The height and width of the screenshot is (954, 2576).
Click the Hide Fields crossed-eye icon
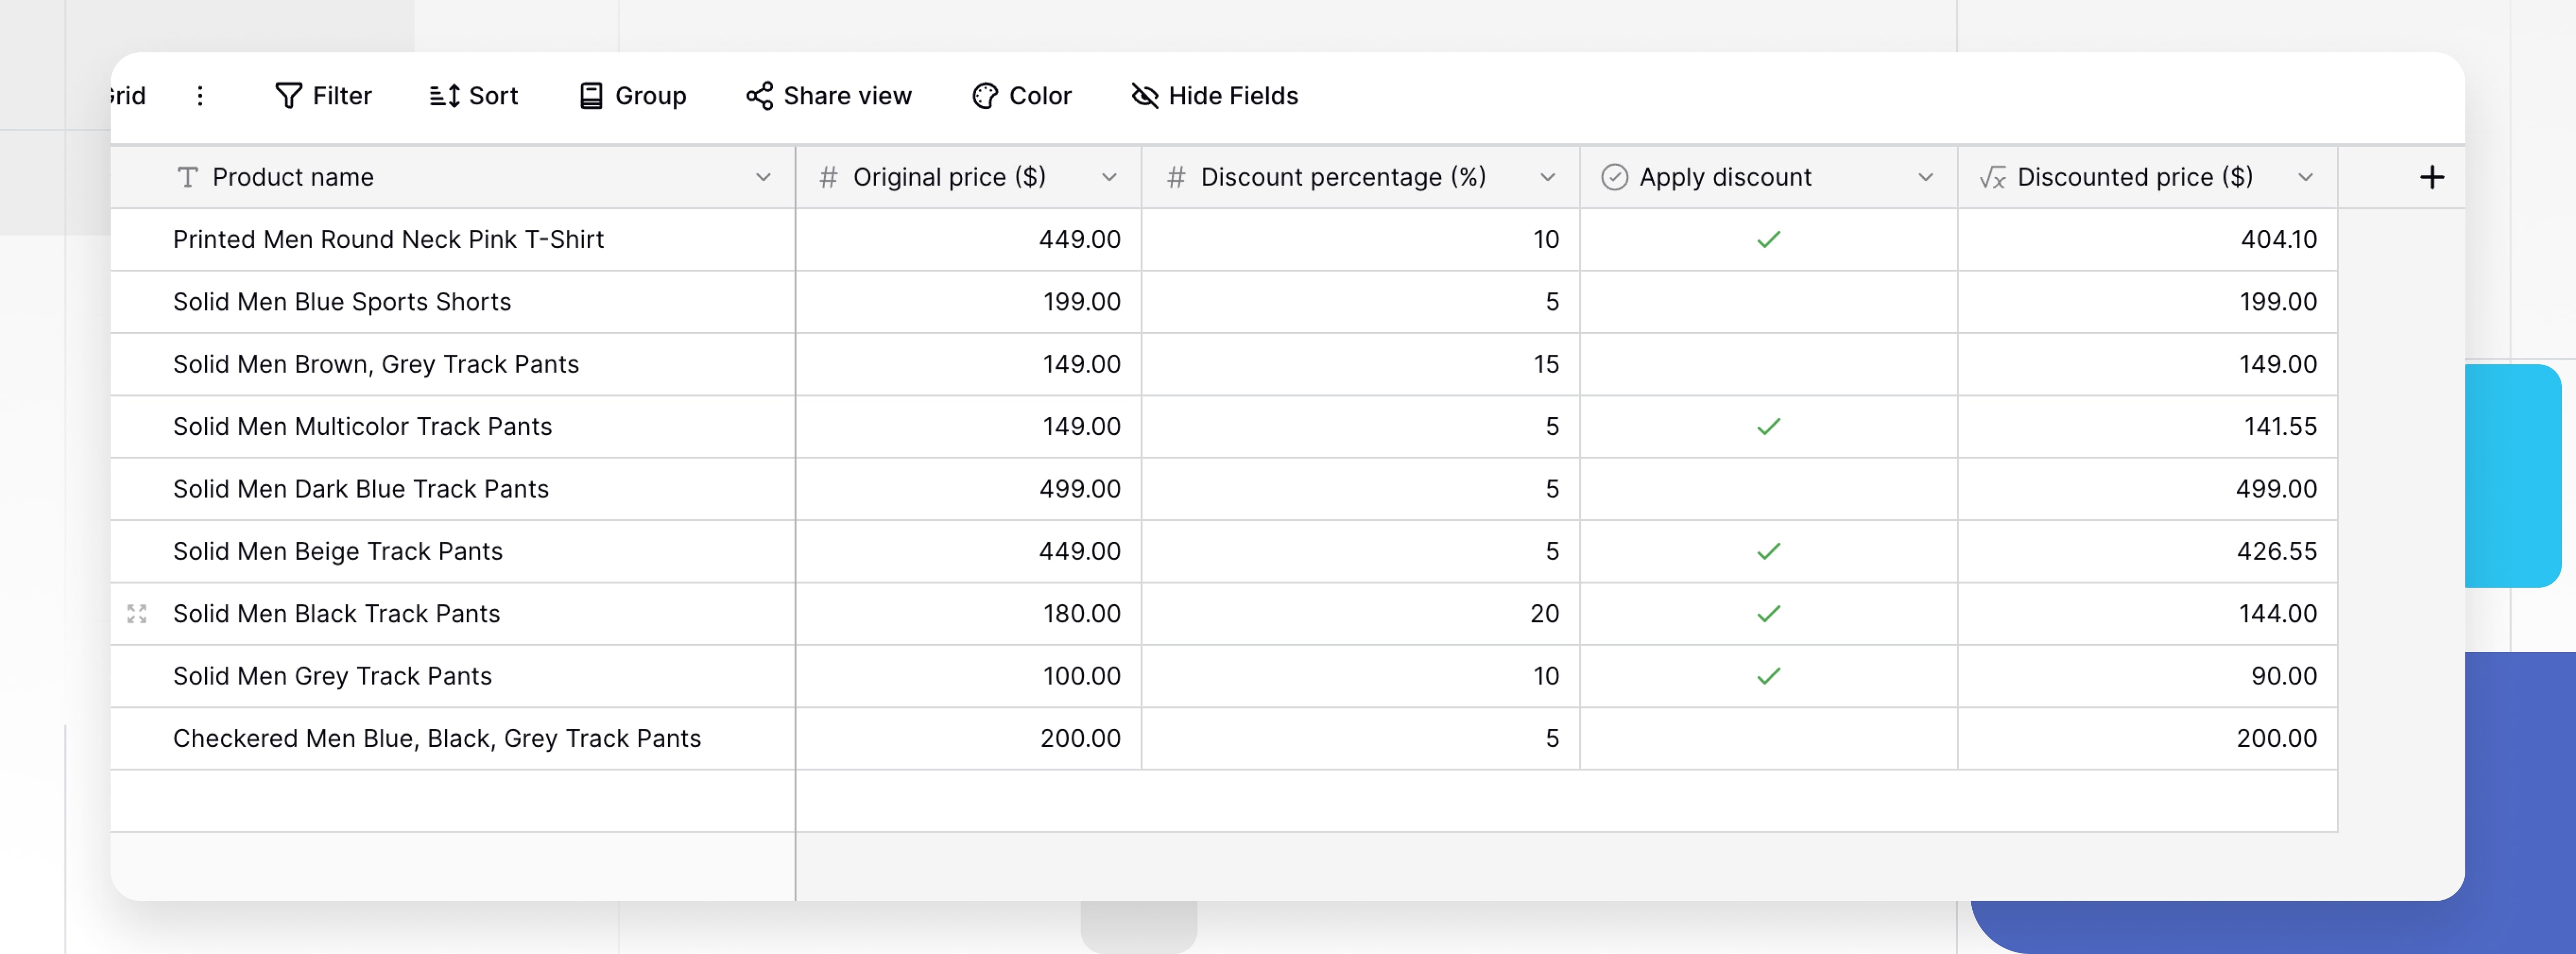[1144, 96]
